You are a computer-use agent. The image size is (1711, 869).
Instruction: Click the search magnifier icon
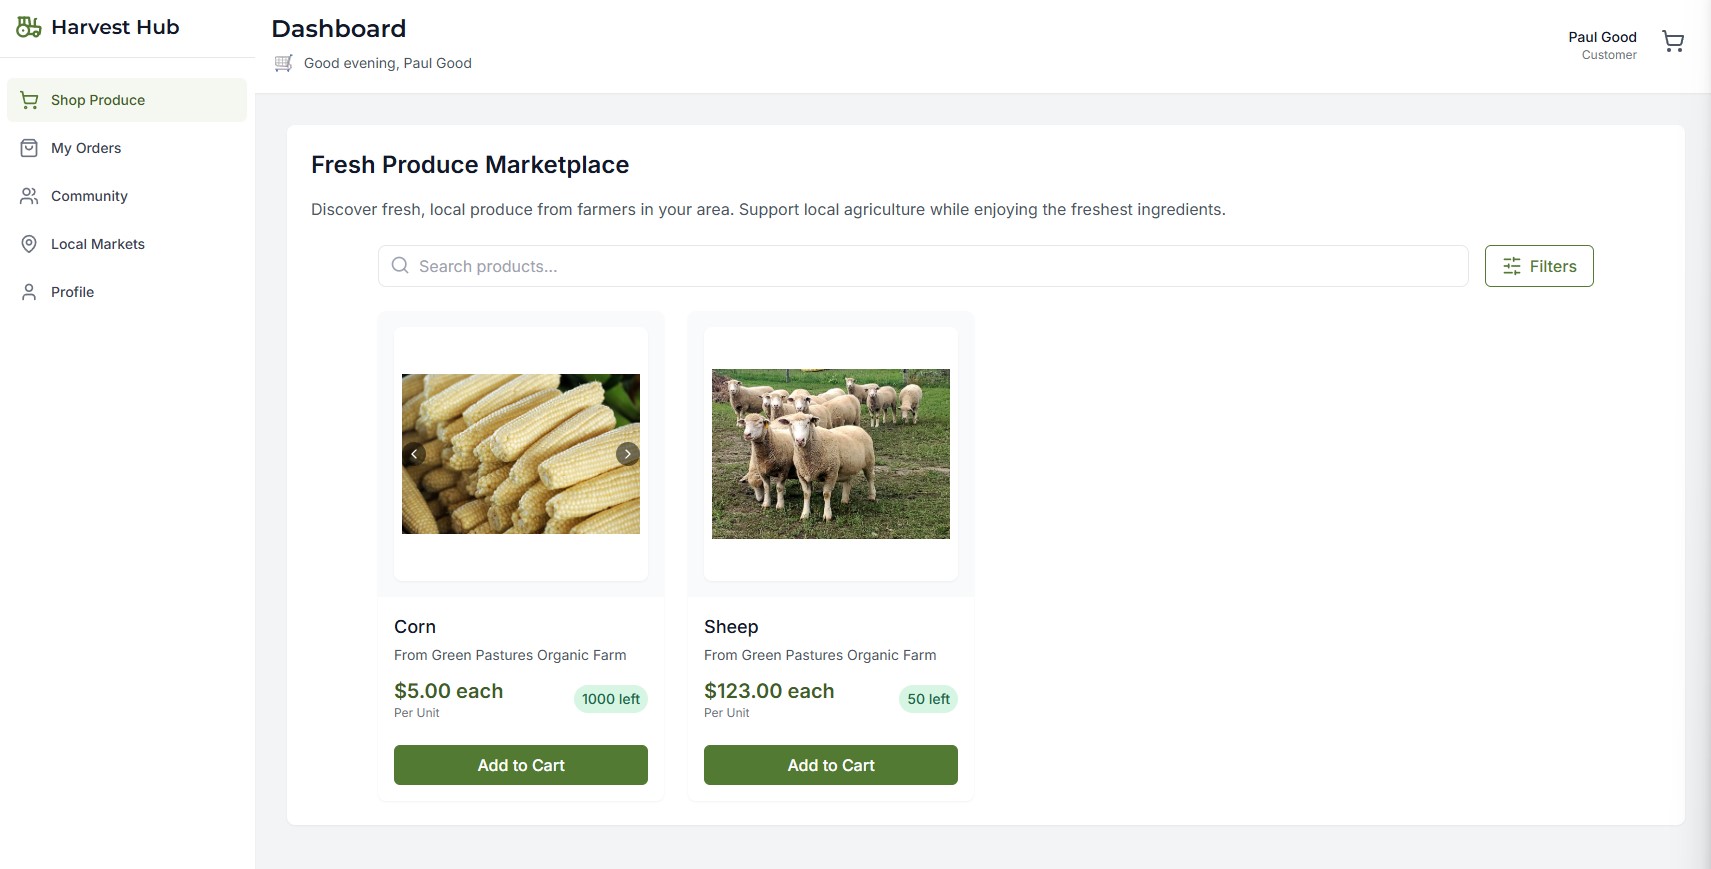pos(400,265)
